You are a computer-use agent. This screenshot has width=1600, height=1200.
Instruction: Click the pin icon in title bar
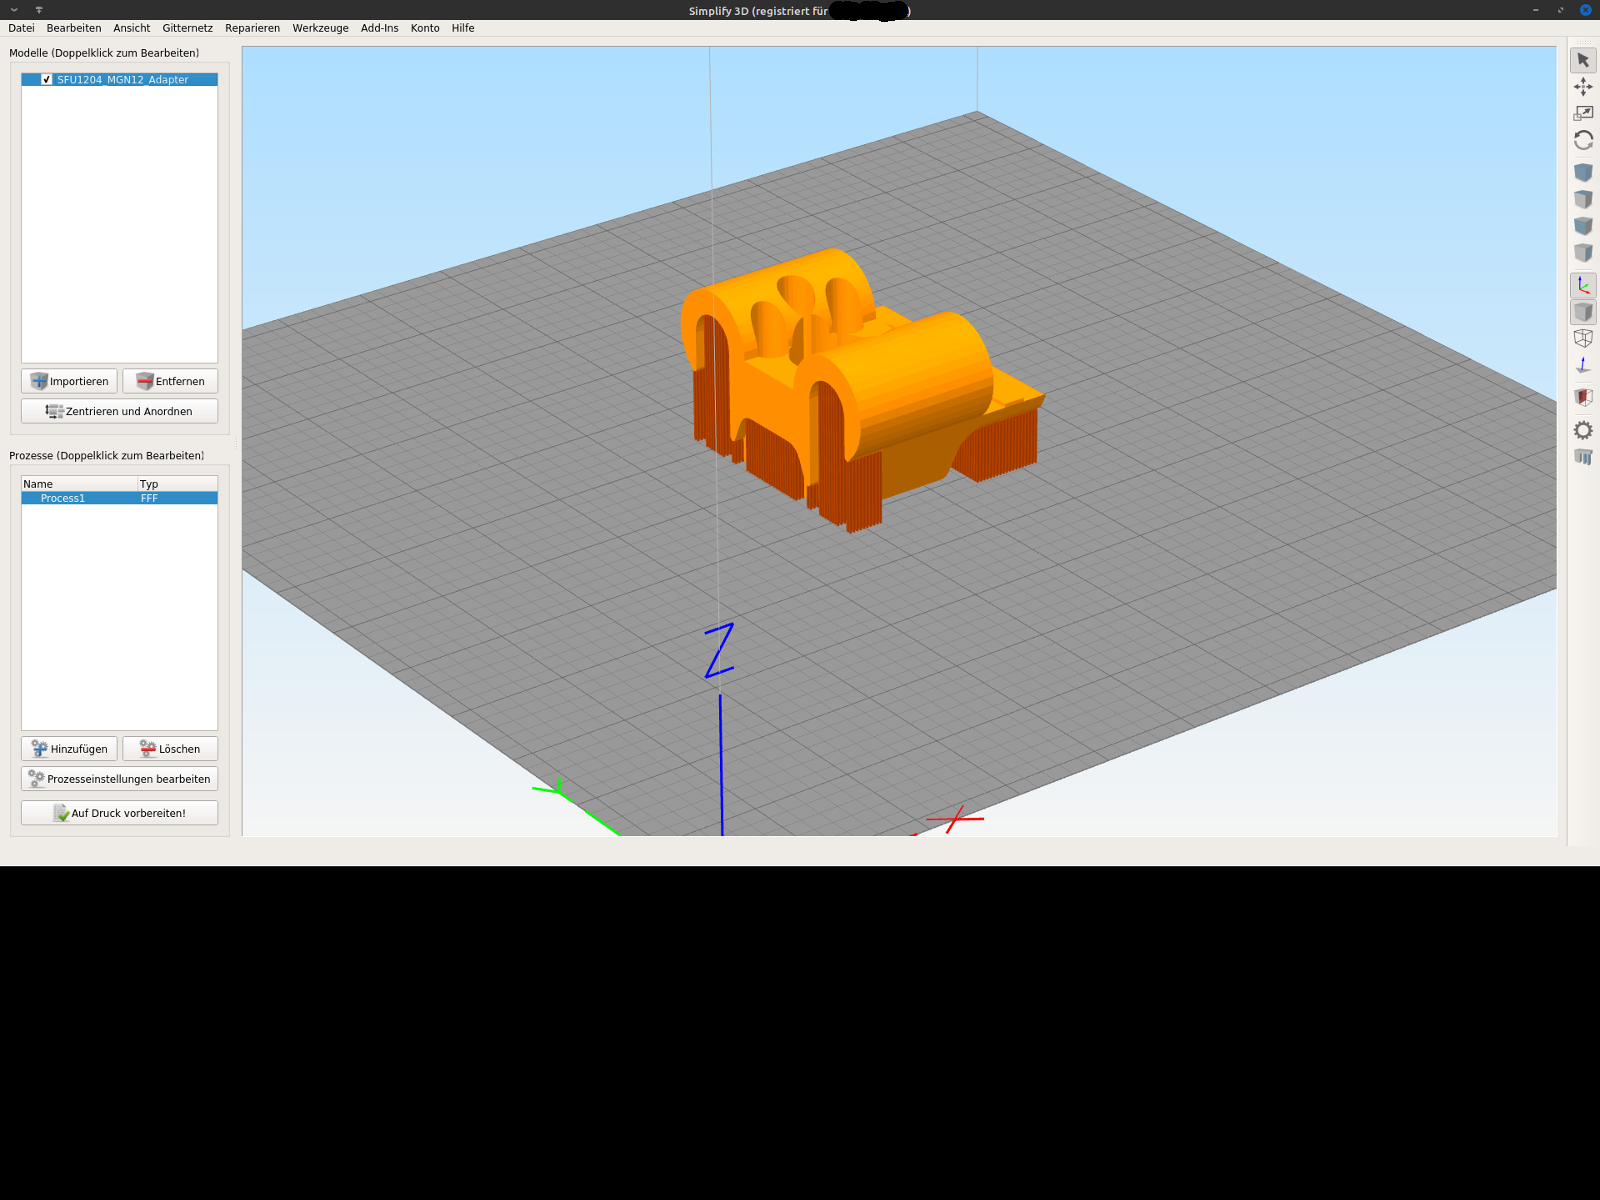point(39,10)
